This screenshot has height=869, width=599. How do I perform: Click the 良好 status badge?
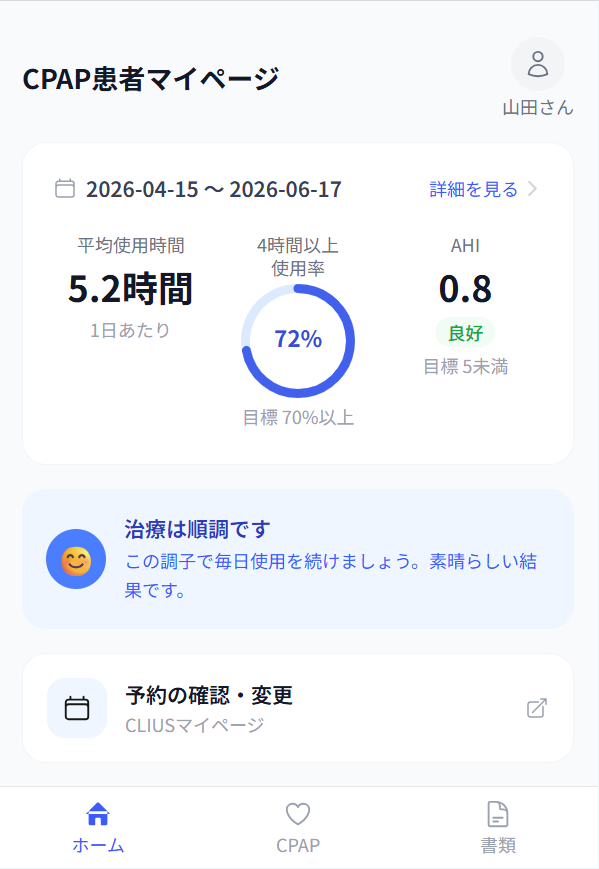(465, 333)
